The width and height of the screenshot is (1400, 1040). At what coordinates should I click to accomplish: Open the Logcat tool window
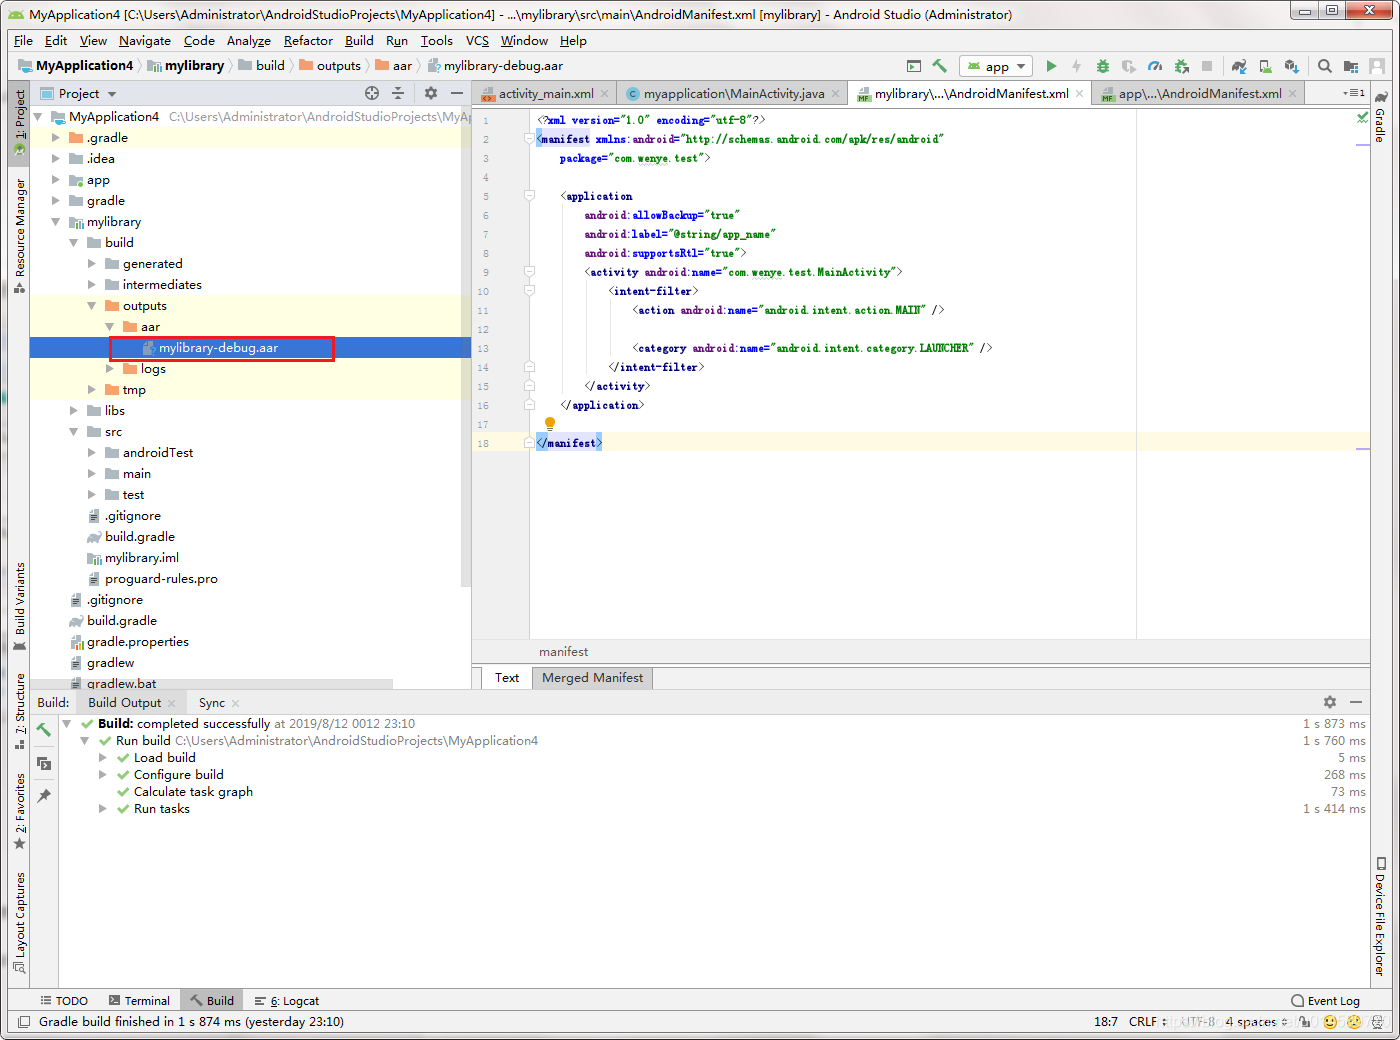(287, 1001)
